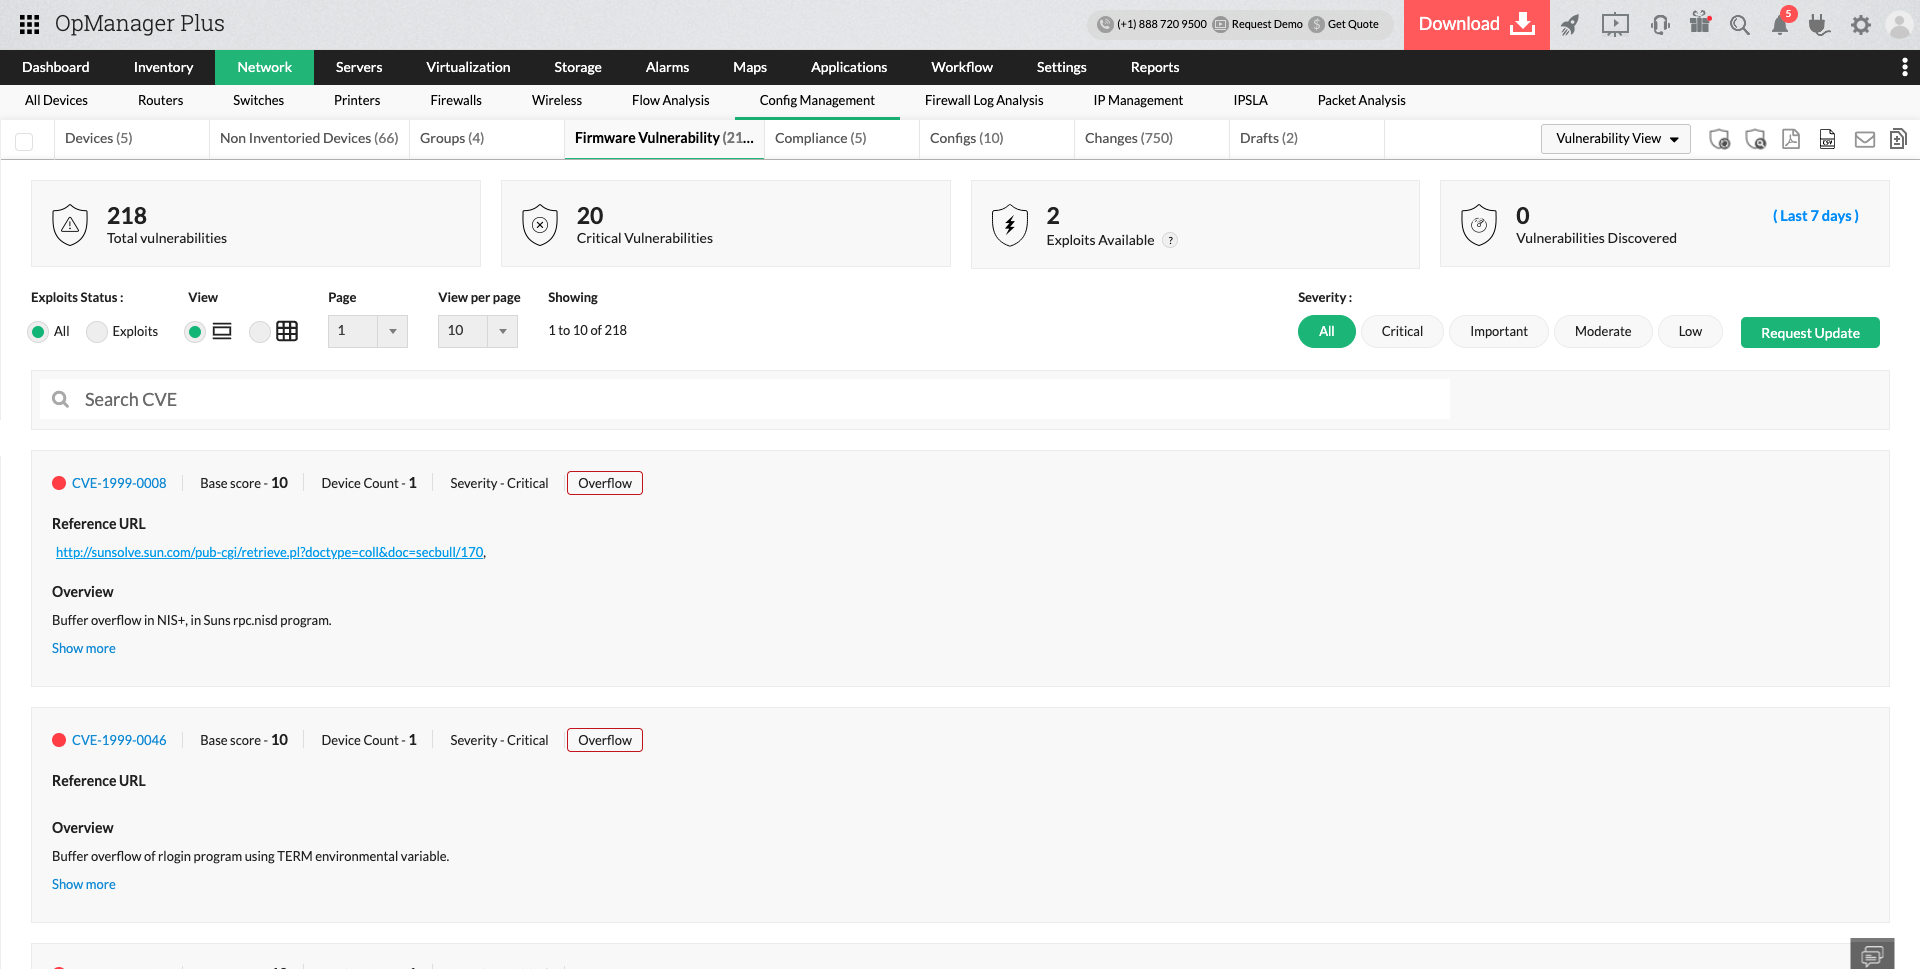Click the Request Demo link
The height and width of the screenshot is (969, 1920).
point(1267,25)
